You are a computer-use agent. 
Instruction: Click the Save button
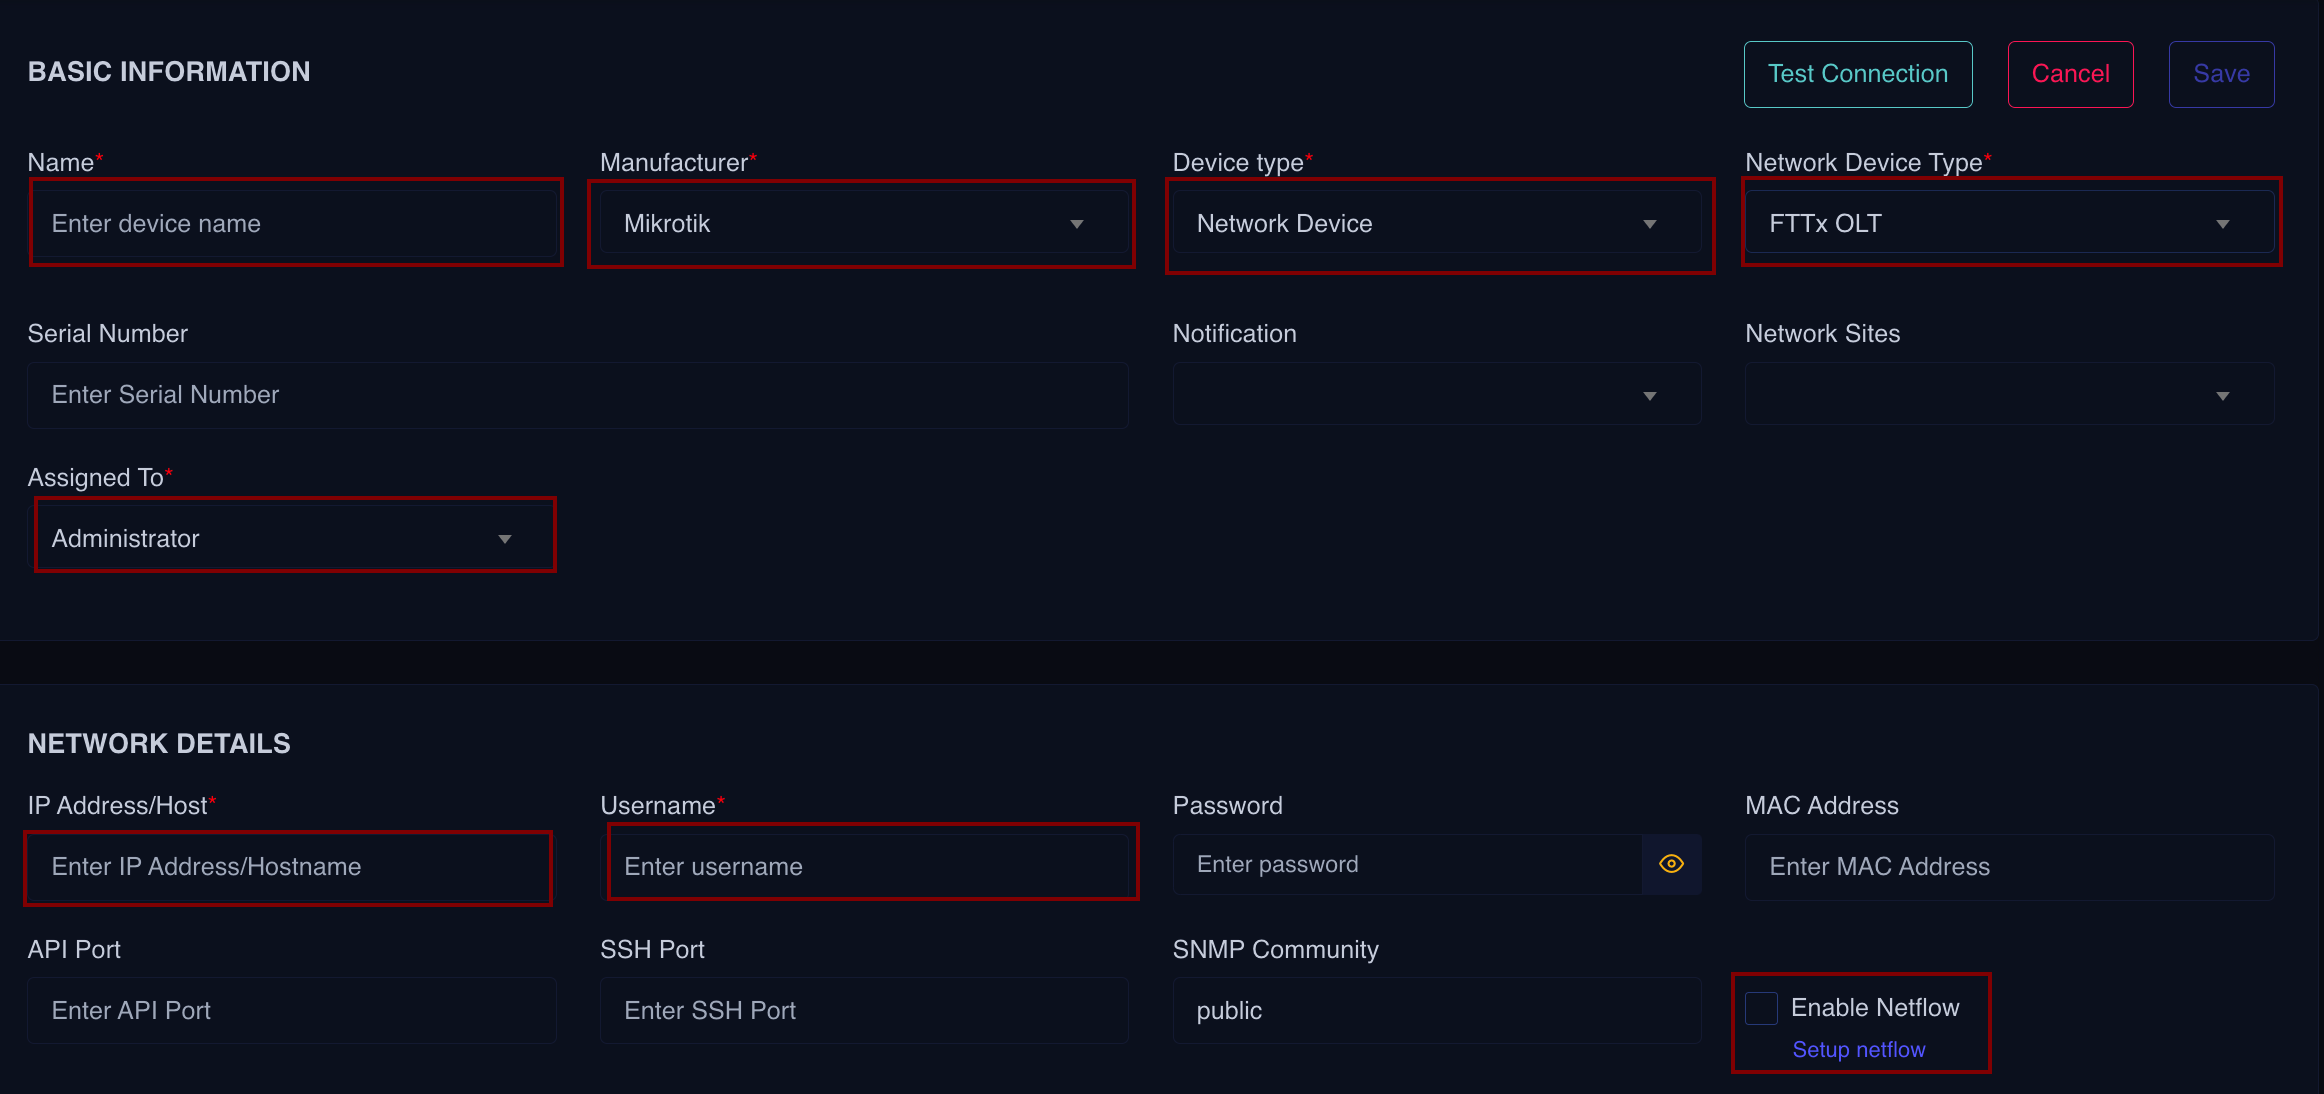click(2221, 73)
